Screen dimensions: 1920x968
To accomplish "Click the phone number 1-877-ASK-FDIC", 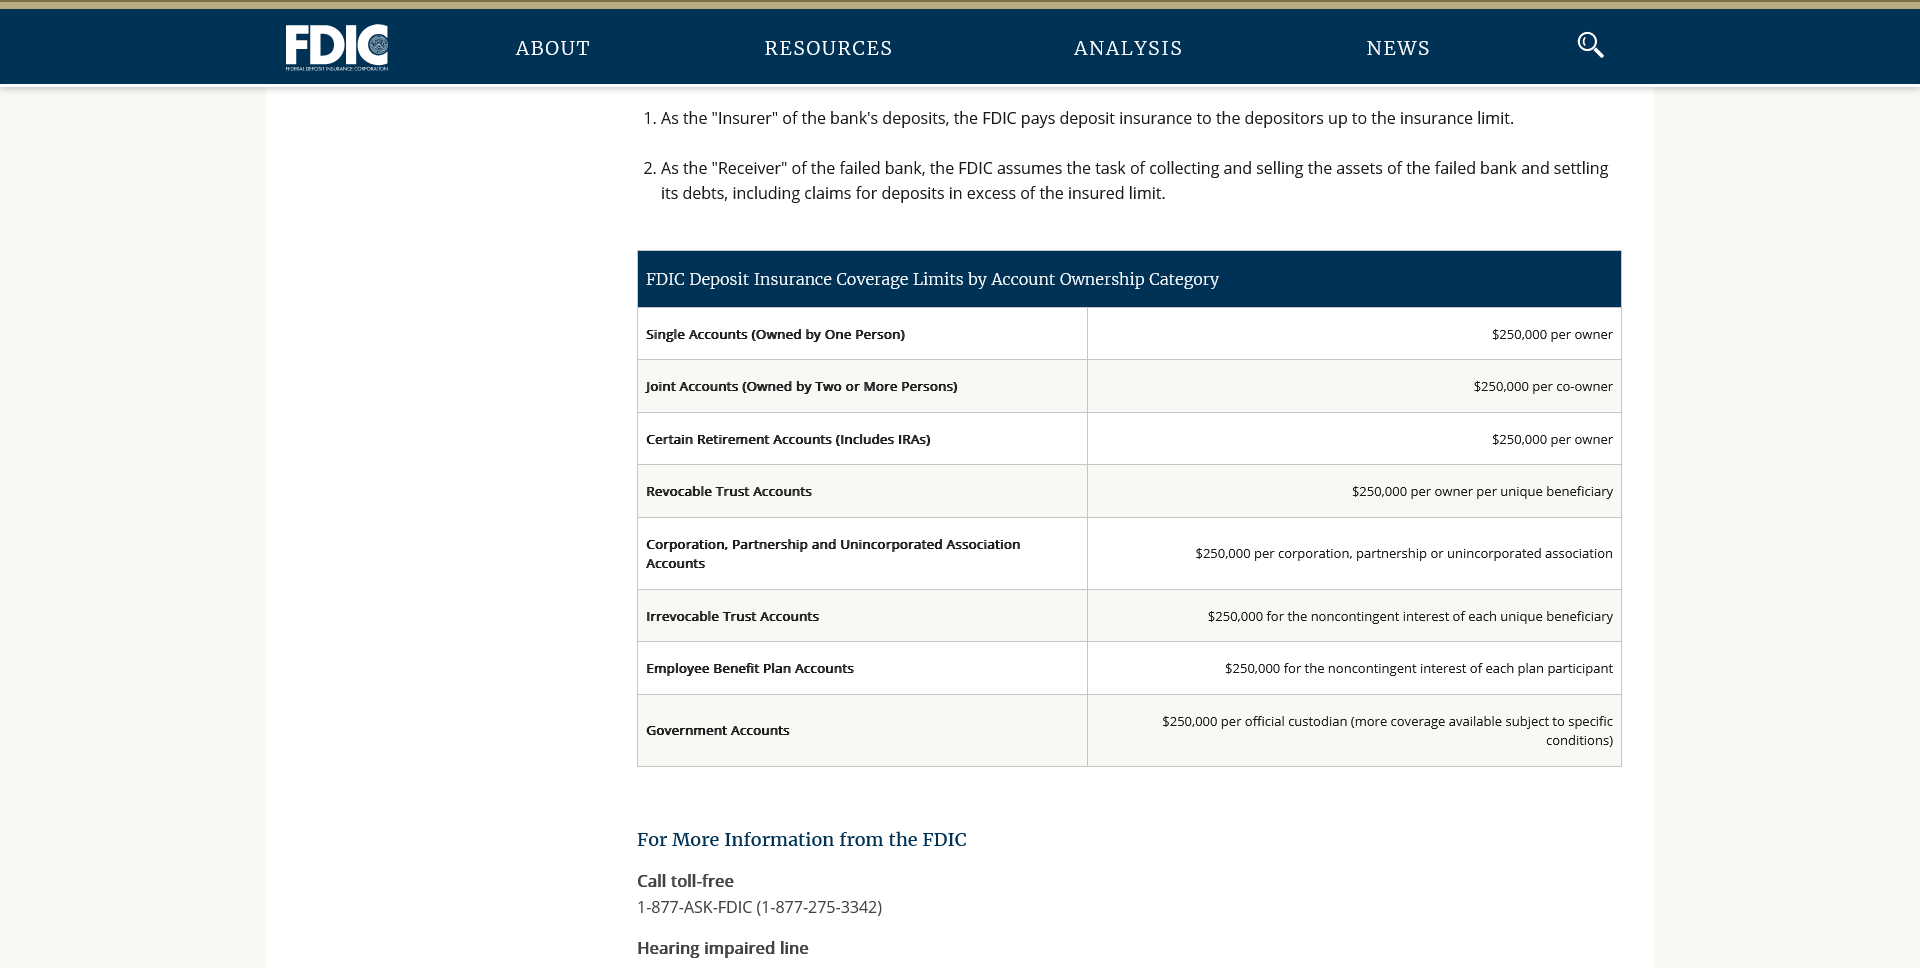I will [759, 907].
